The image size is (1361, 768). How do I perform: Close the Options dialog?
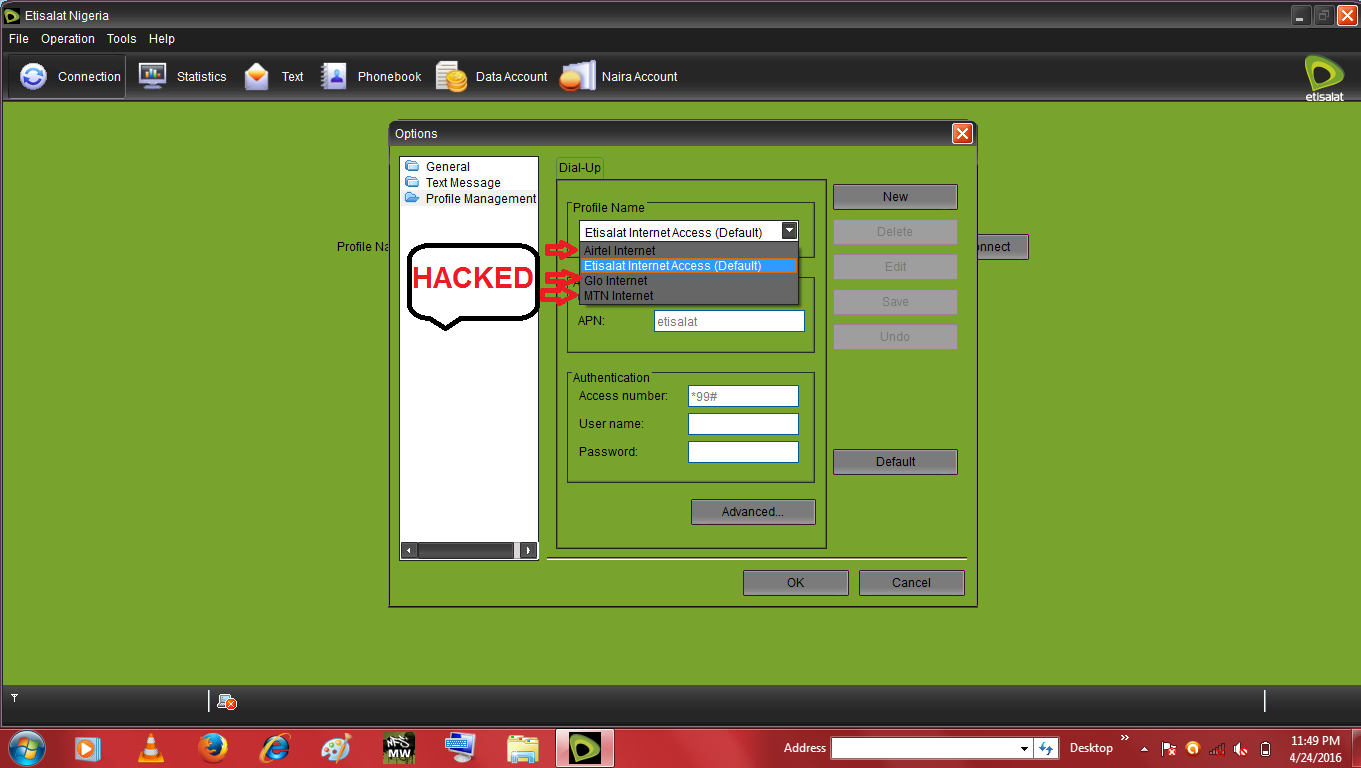[x=962, y=134]
